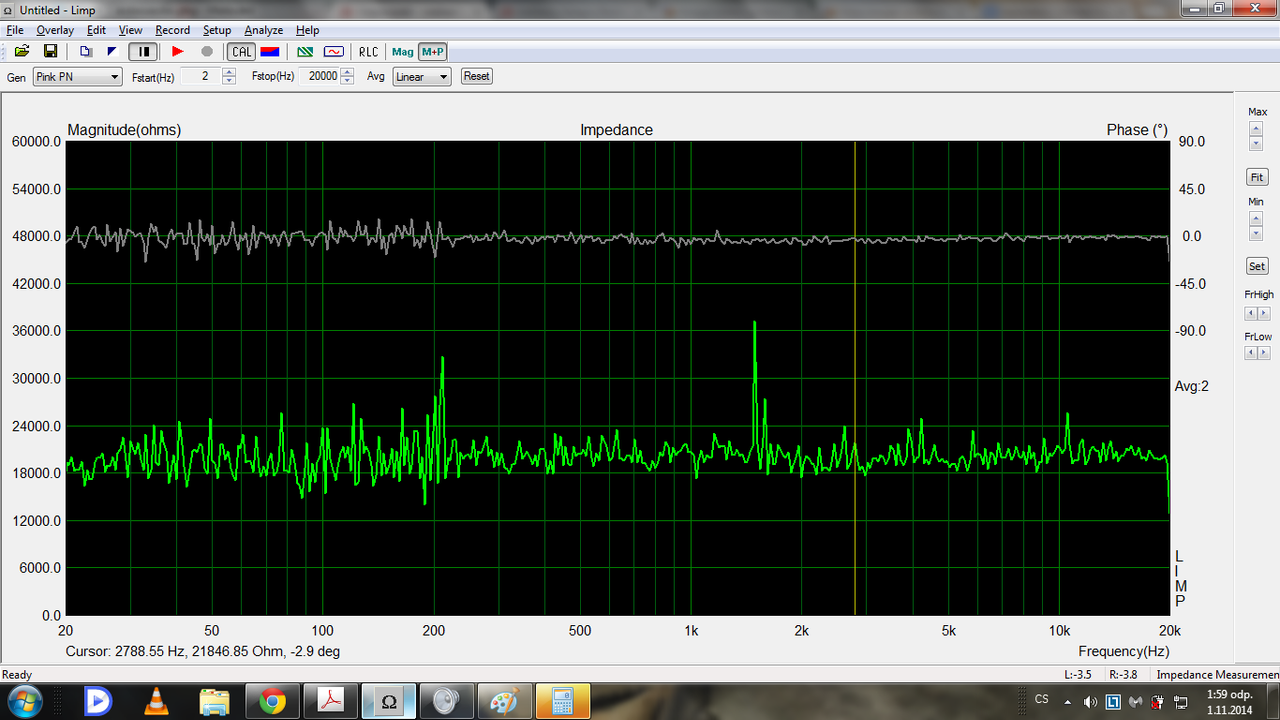Click the black-and-white triangle toolbar icon

click(112, 51)
